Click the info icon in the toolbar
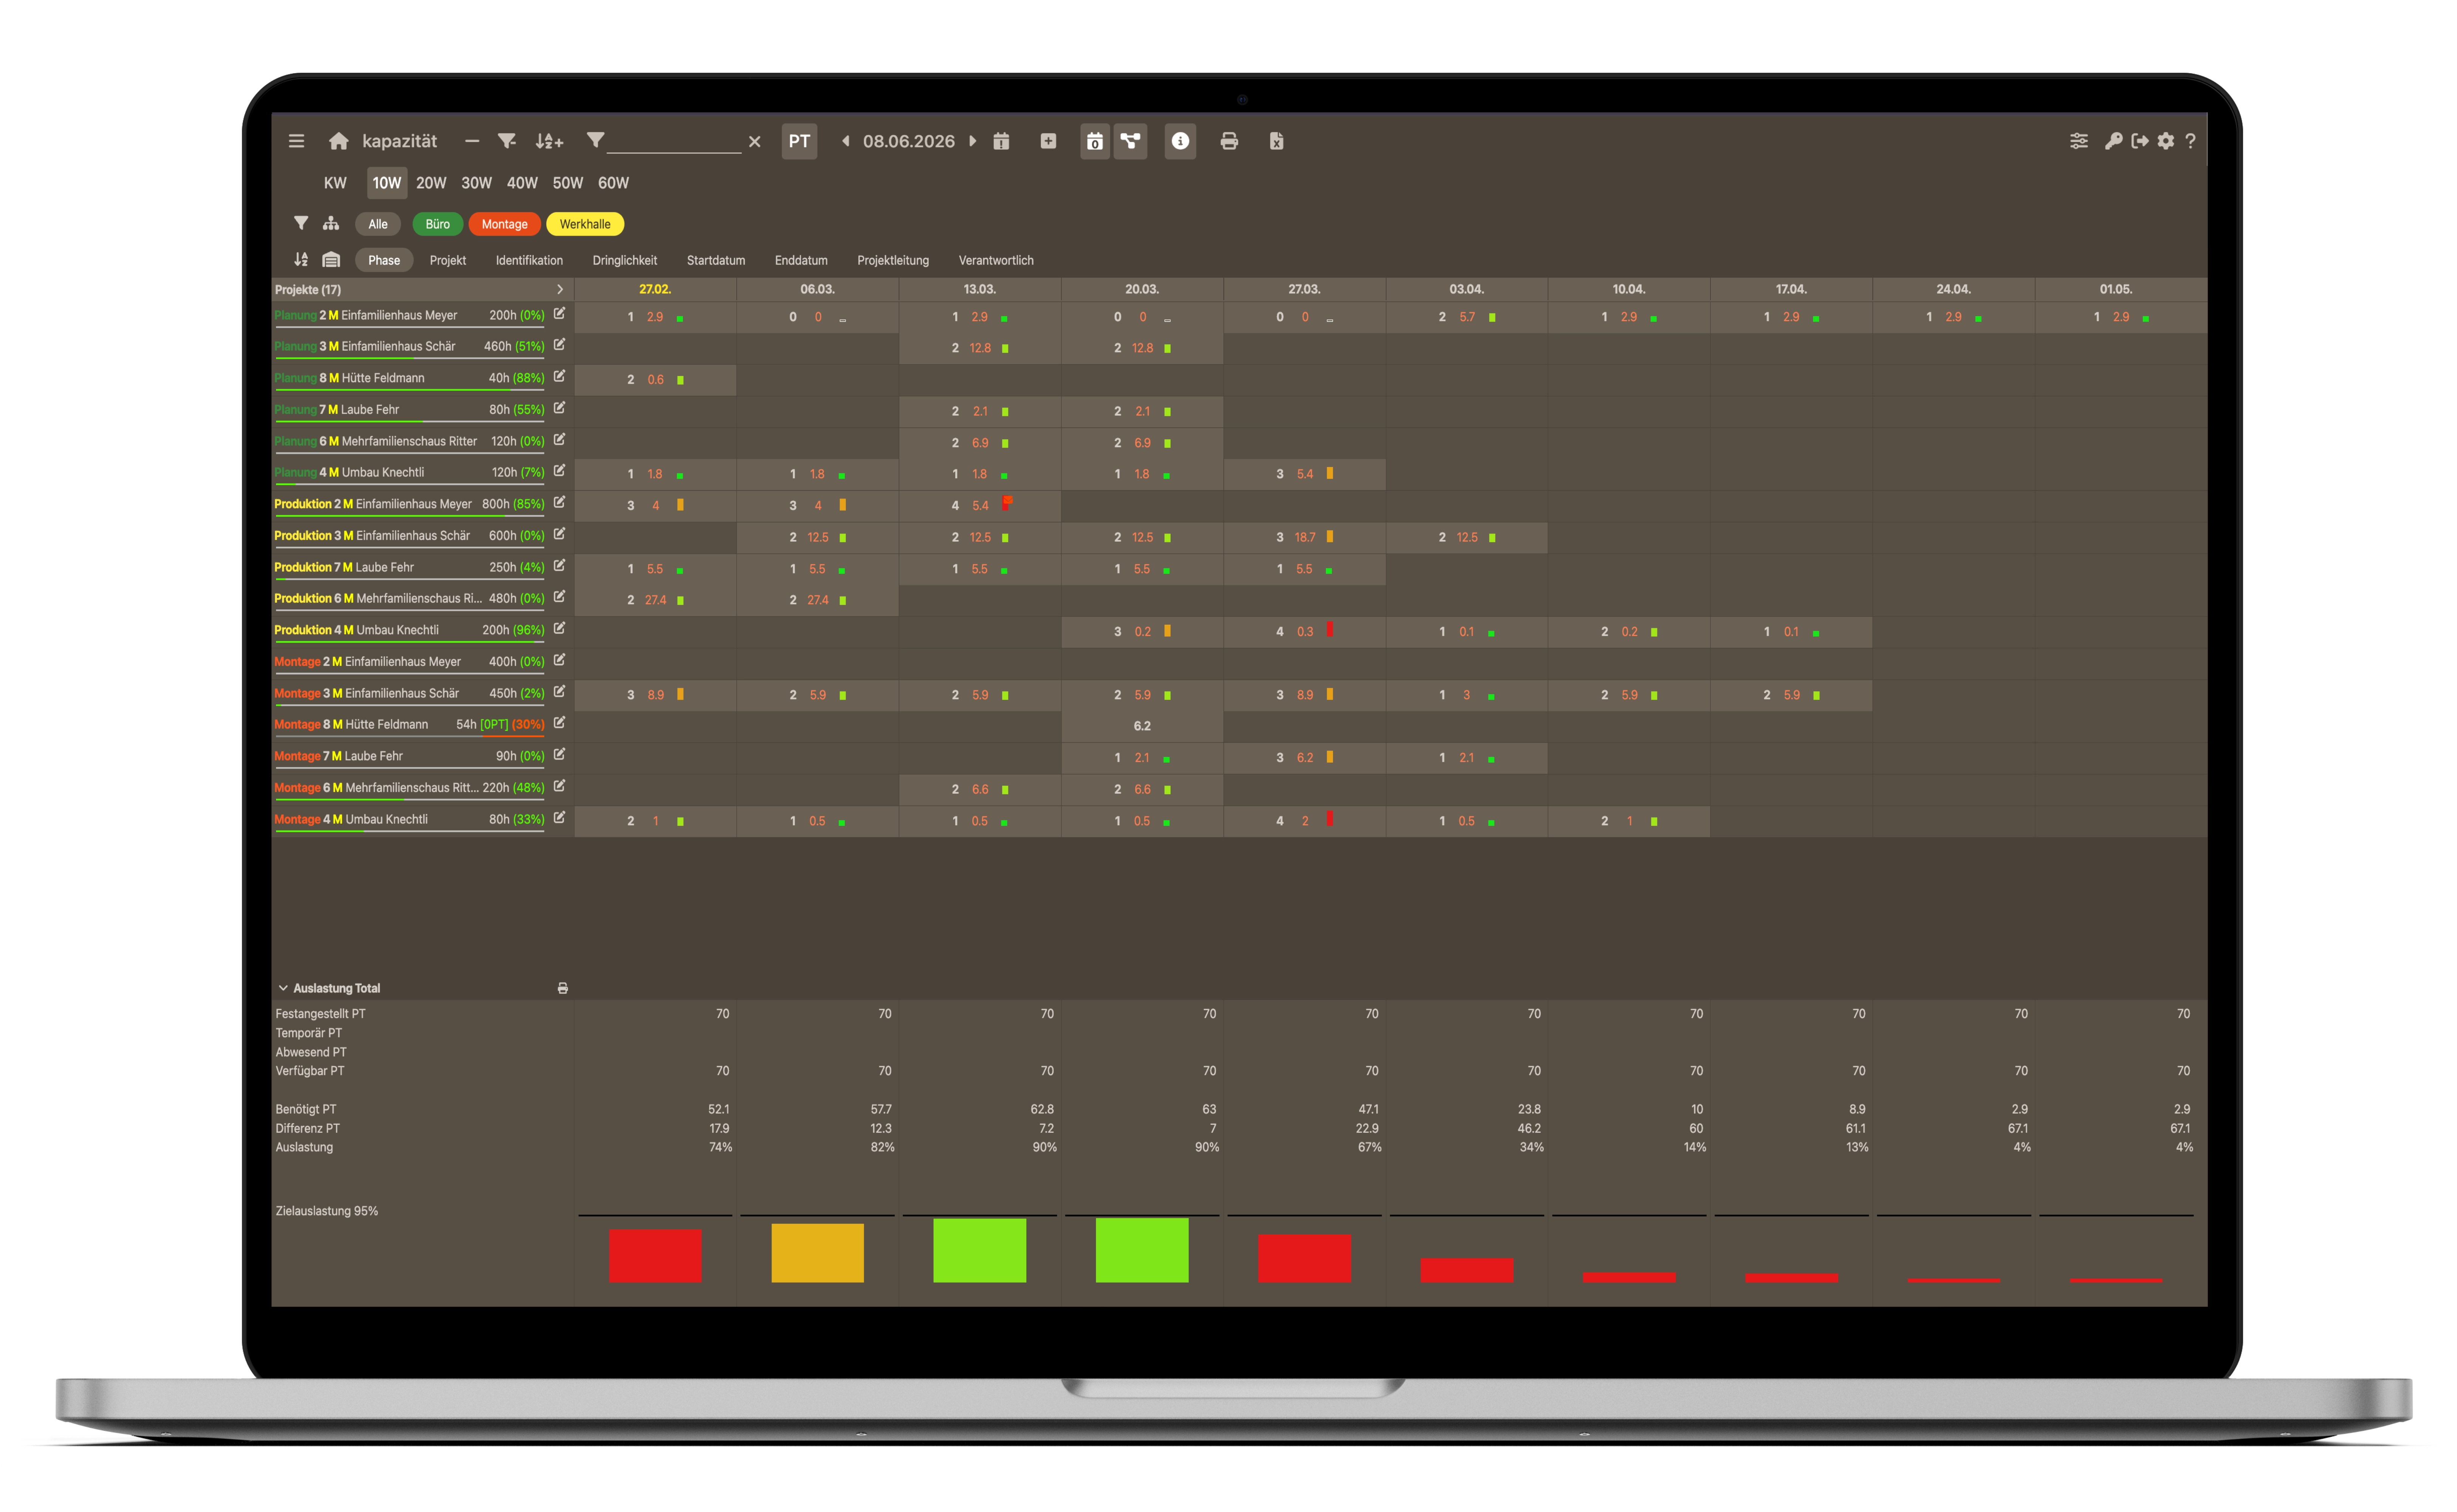Screen dimensions: 2457x1512 pyautogui.click(x=1180, y=141)
